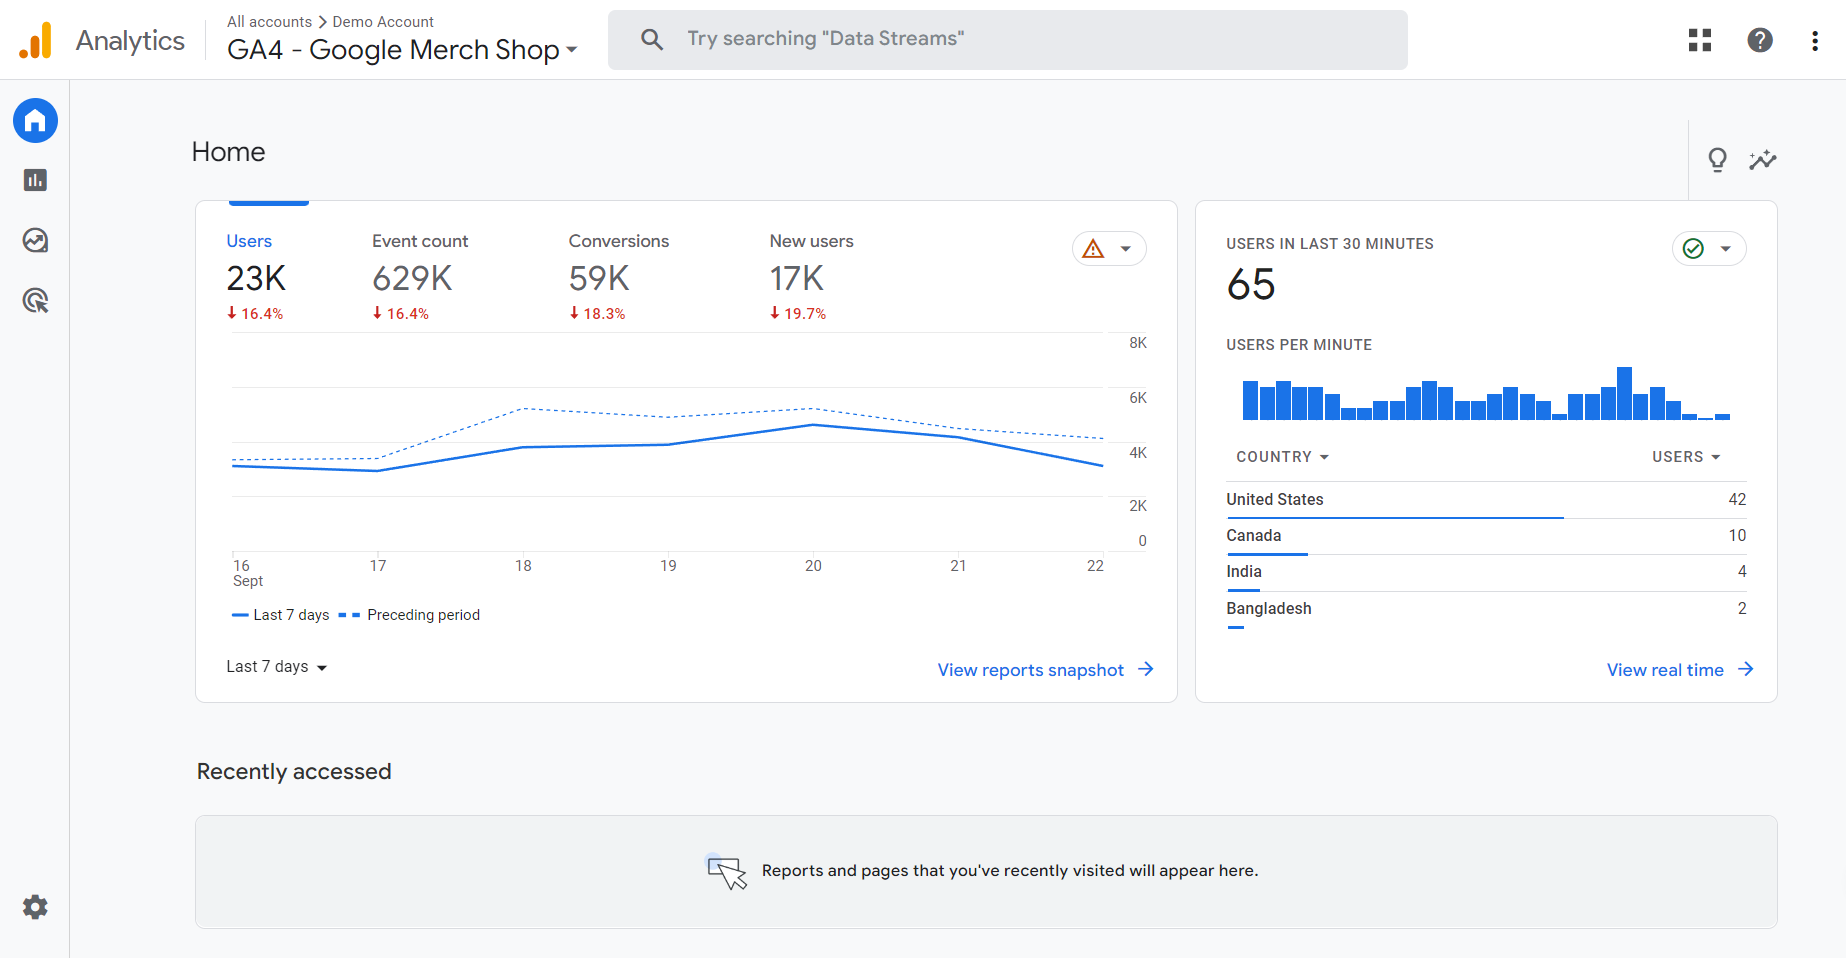Open Admin settings gear icon

pyautogui.click(x=35, y=907)
